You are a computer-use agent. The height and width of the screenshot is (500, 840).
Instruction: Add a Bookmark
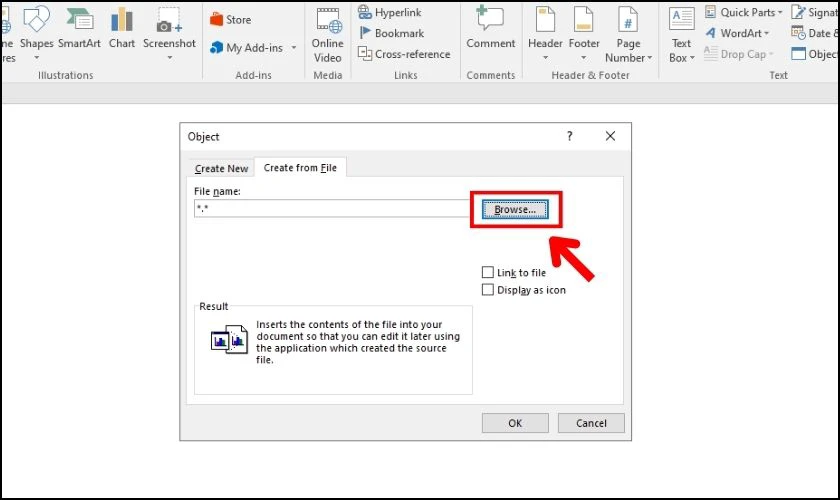coord(391,33)
